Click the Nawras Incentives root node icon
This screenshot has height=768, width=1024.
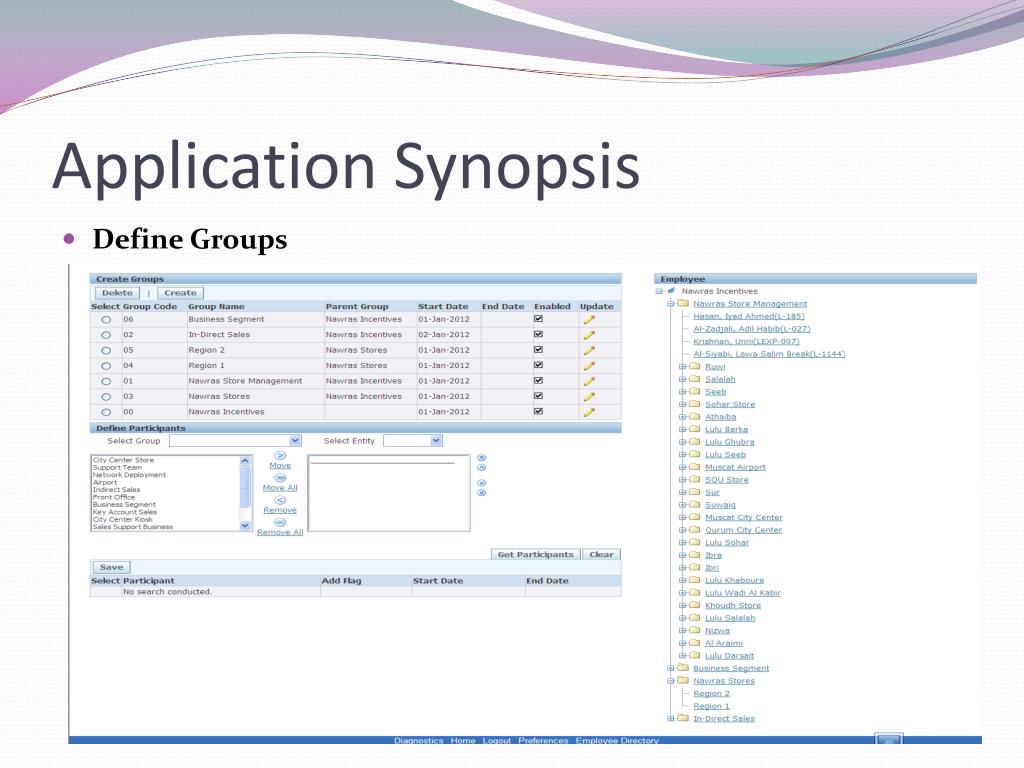coord(671,291)
